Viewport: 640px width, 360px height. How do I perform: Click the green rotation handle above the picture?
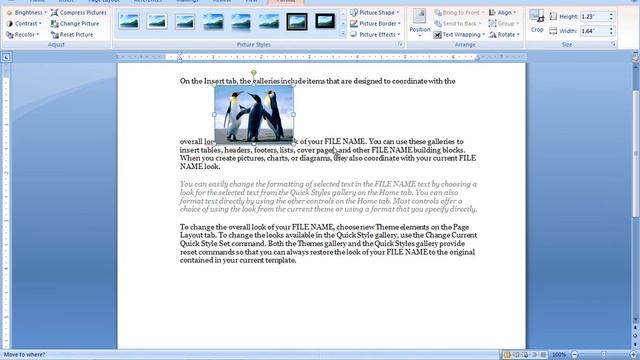254,73
